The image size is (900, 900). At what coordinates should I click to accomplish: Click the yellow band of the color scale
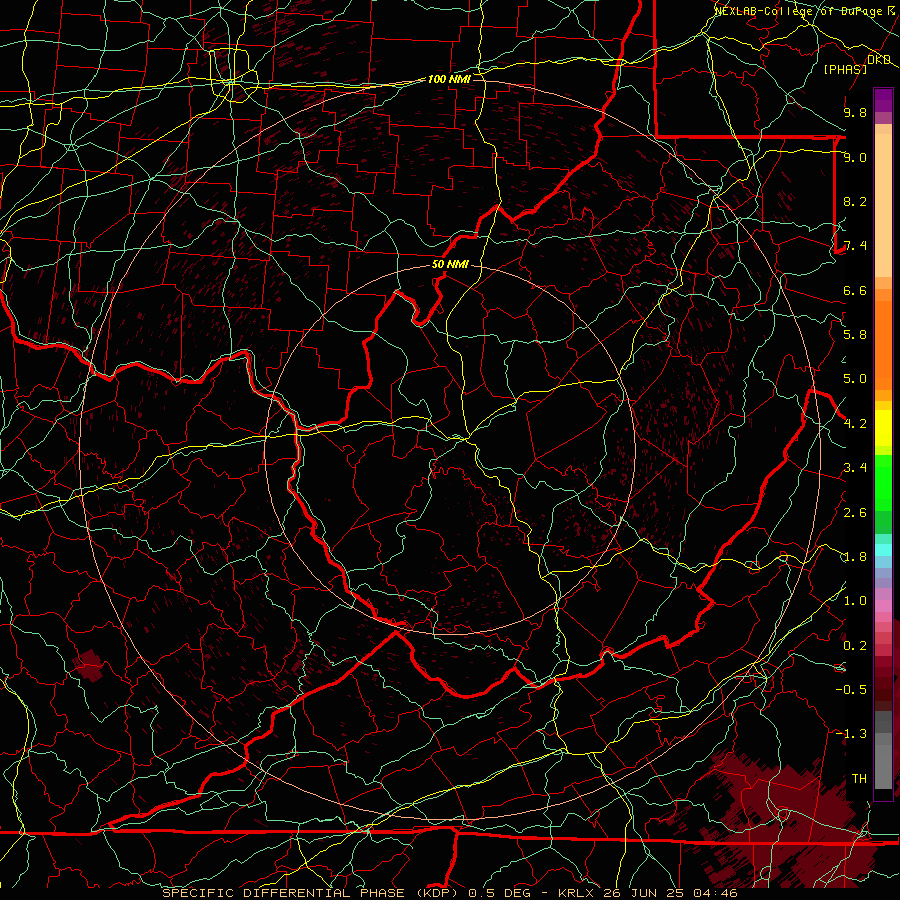pos(883,428)
